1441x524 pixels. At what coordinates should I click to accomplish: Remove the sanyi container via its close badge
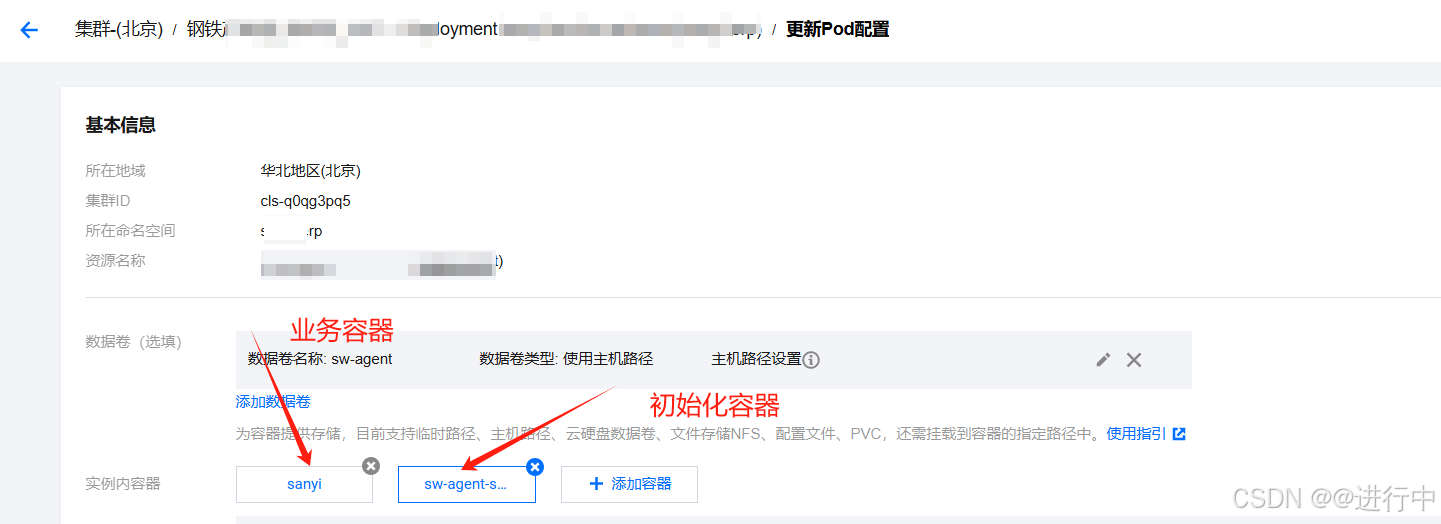tap(371, 466)
